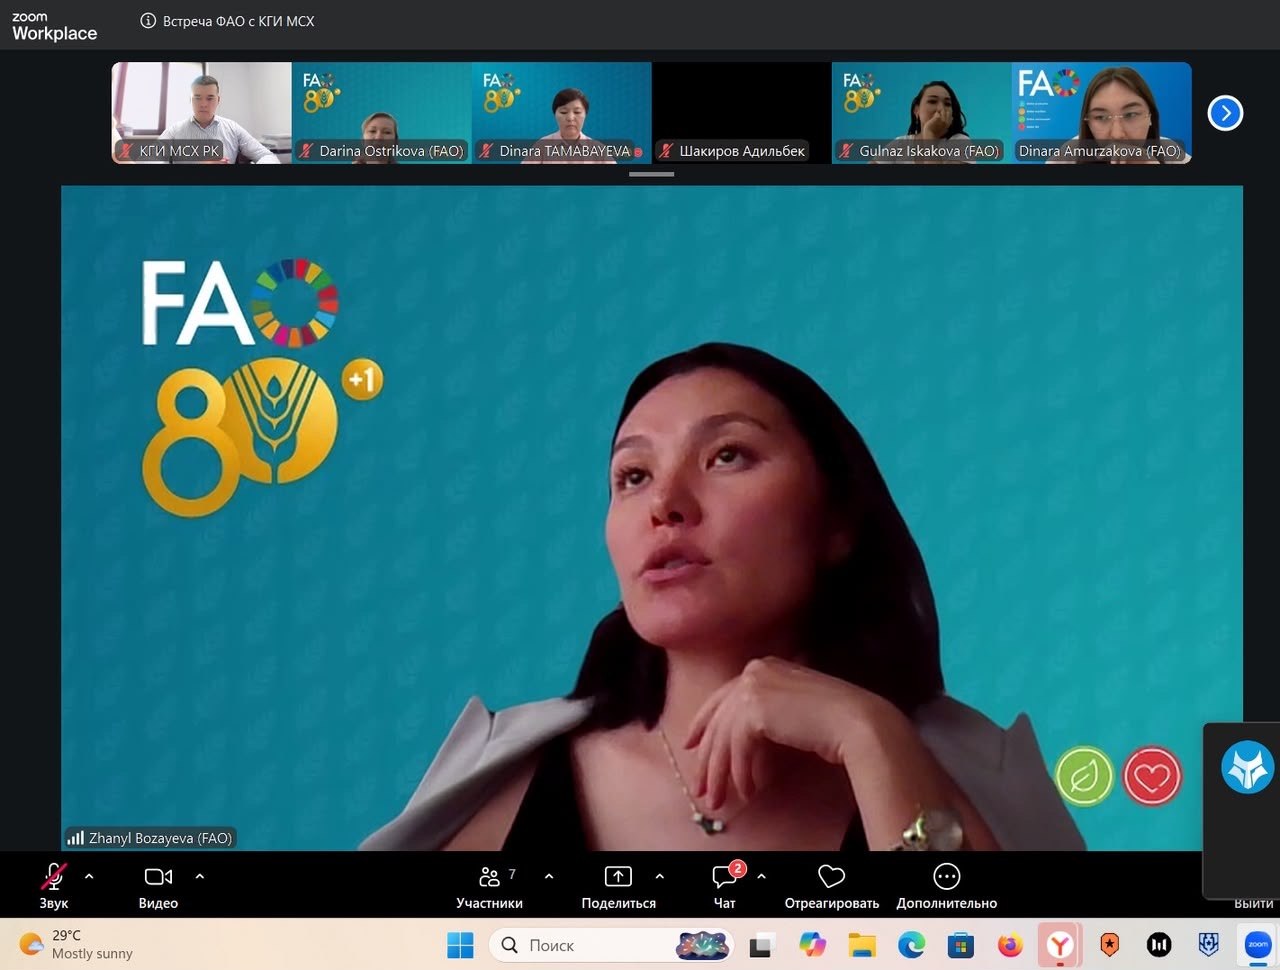Click the red heart reaction icon
The height and width of the screenshot is (970, 1280).
1152,776
